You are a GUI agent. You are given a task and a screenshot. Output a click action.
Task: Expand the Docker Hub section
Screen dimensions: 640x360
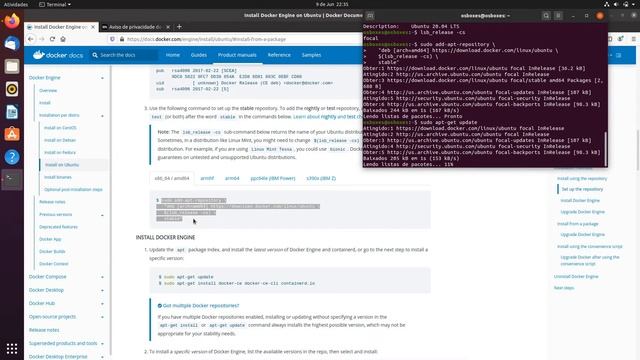102,304
